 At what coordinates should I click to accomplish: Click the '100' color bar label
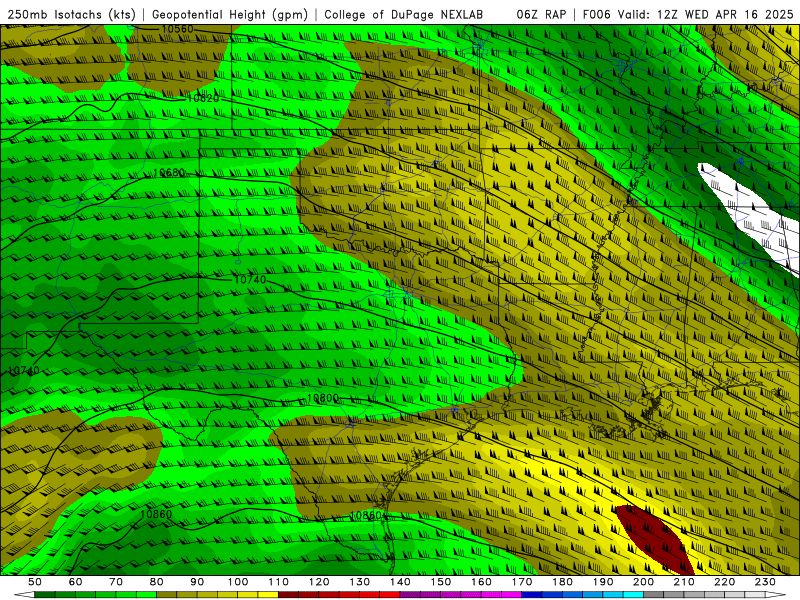[238, 582]
